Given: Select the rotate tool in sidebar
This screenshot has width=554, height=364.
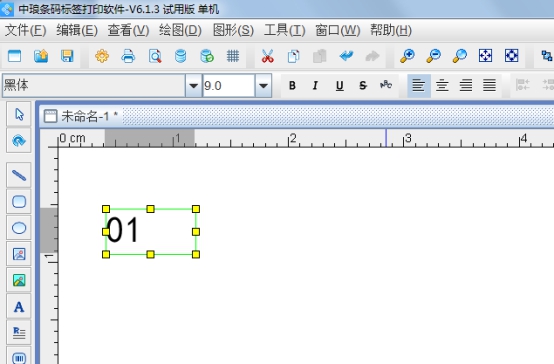Looking at the screenshot, I should click(x=19, y=141).
